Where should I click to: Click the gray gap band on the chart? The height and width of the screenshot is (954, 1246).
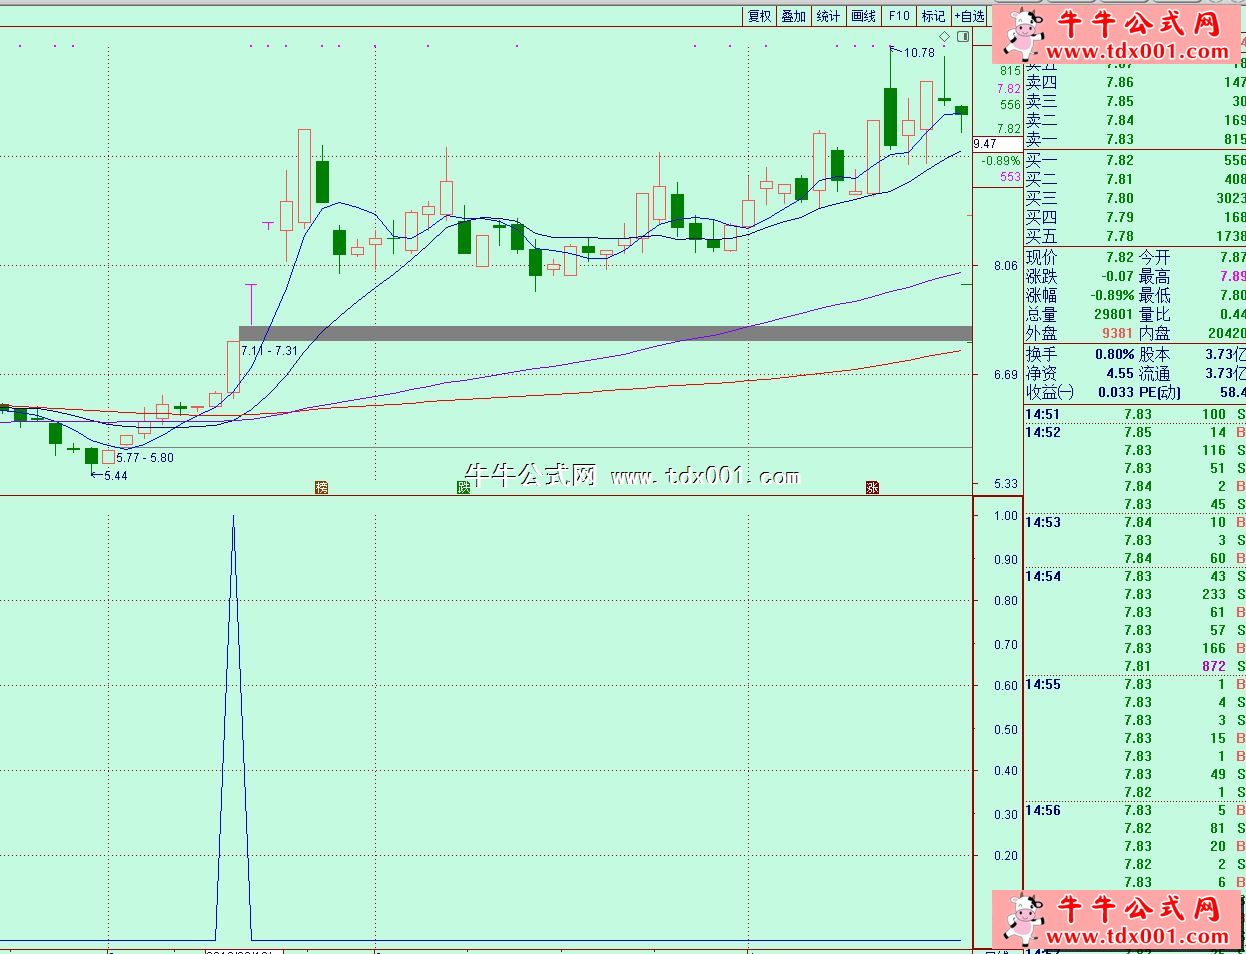605,333
